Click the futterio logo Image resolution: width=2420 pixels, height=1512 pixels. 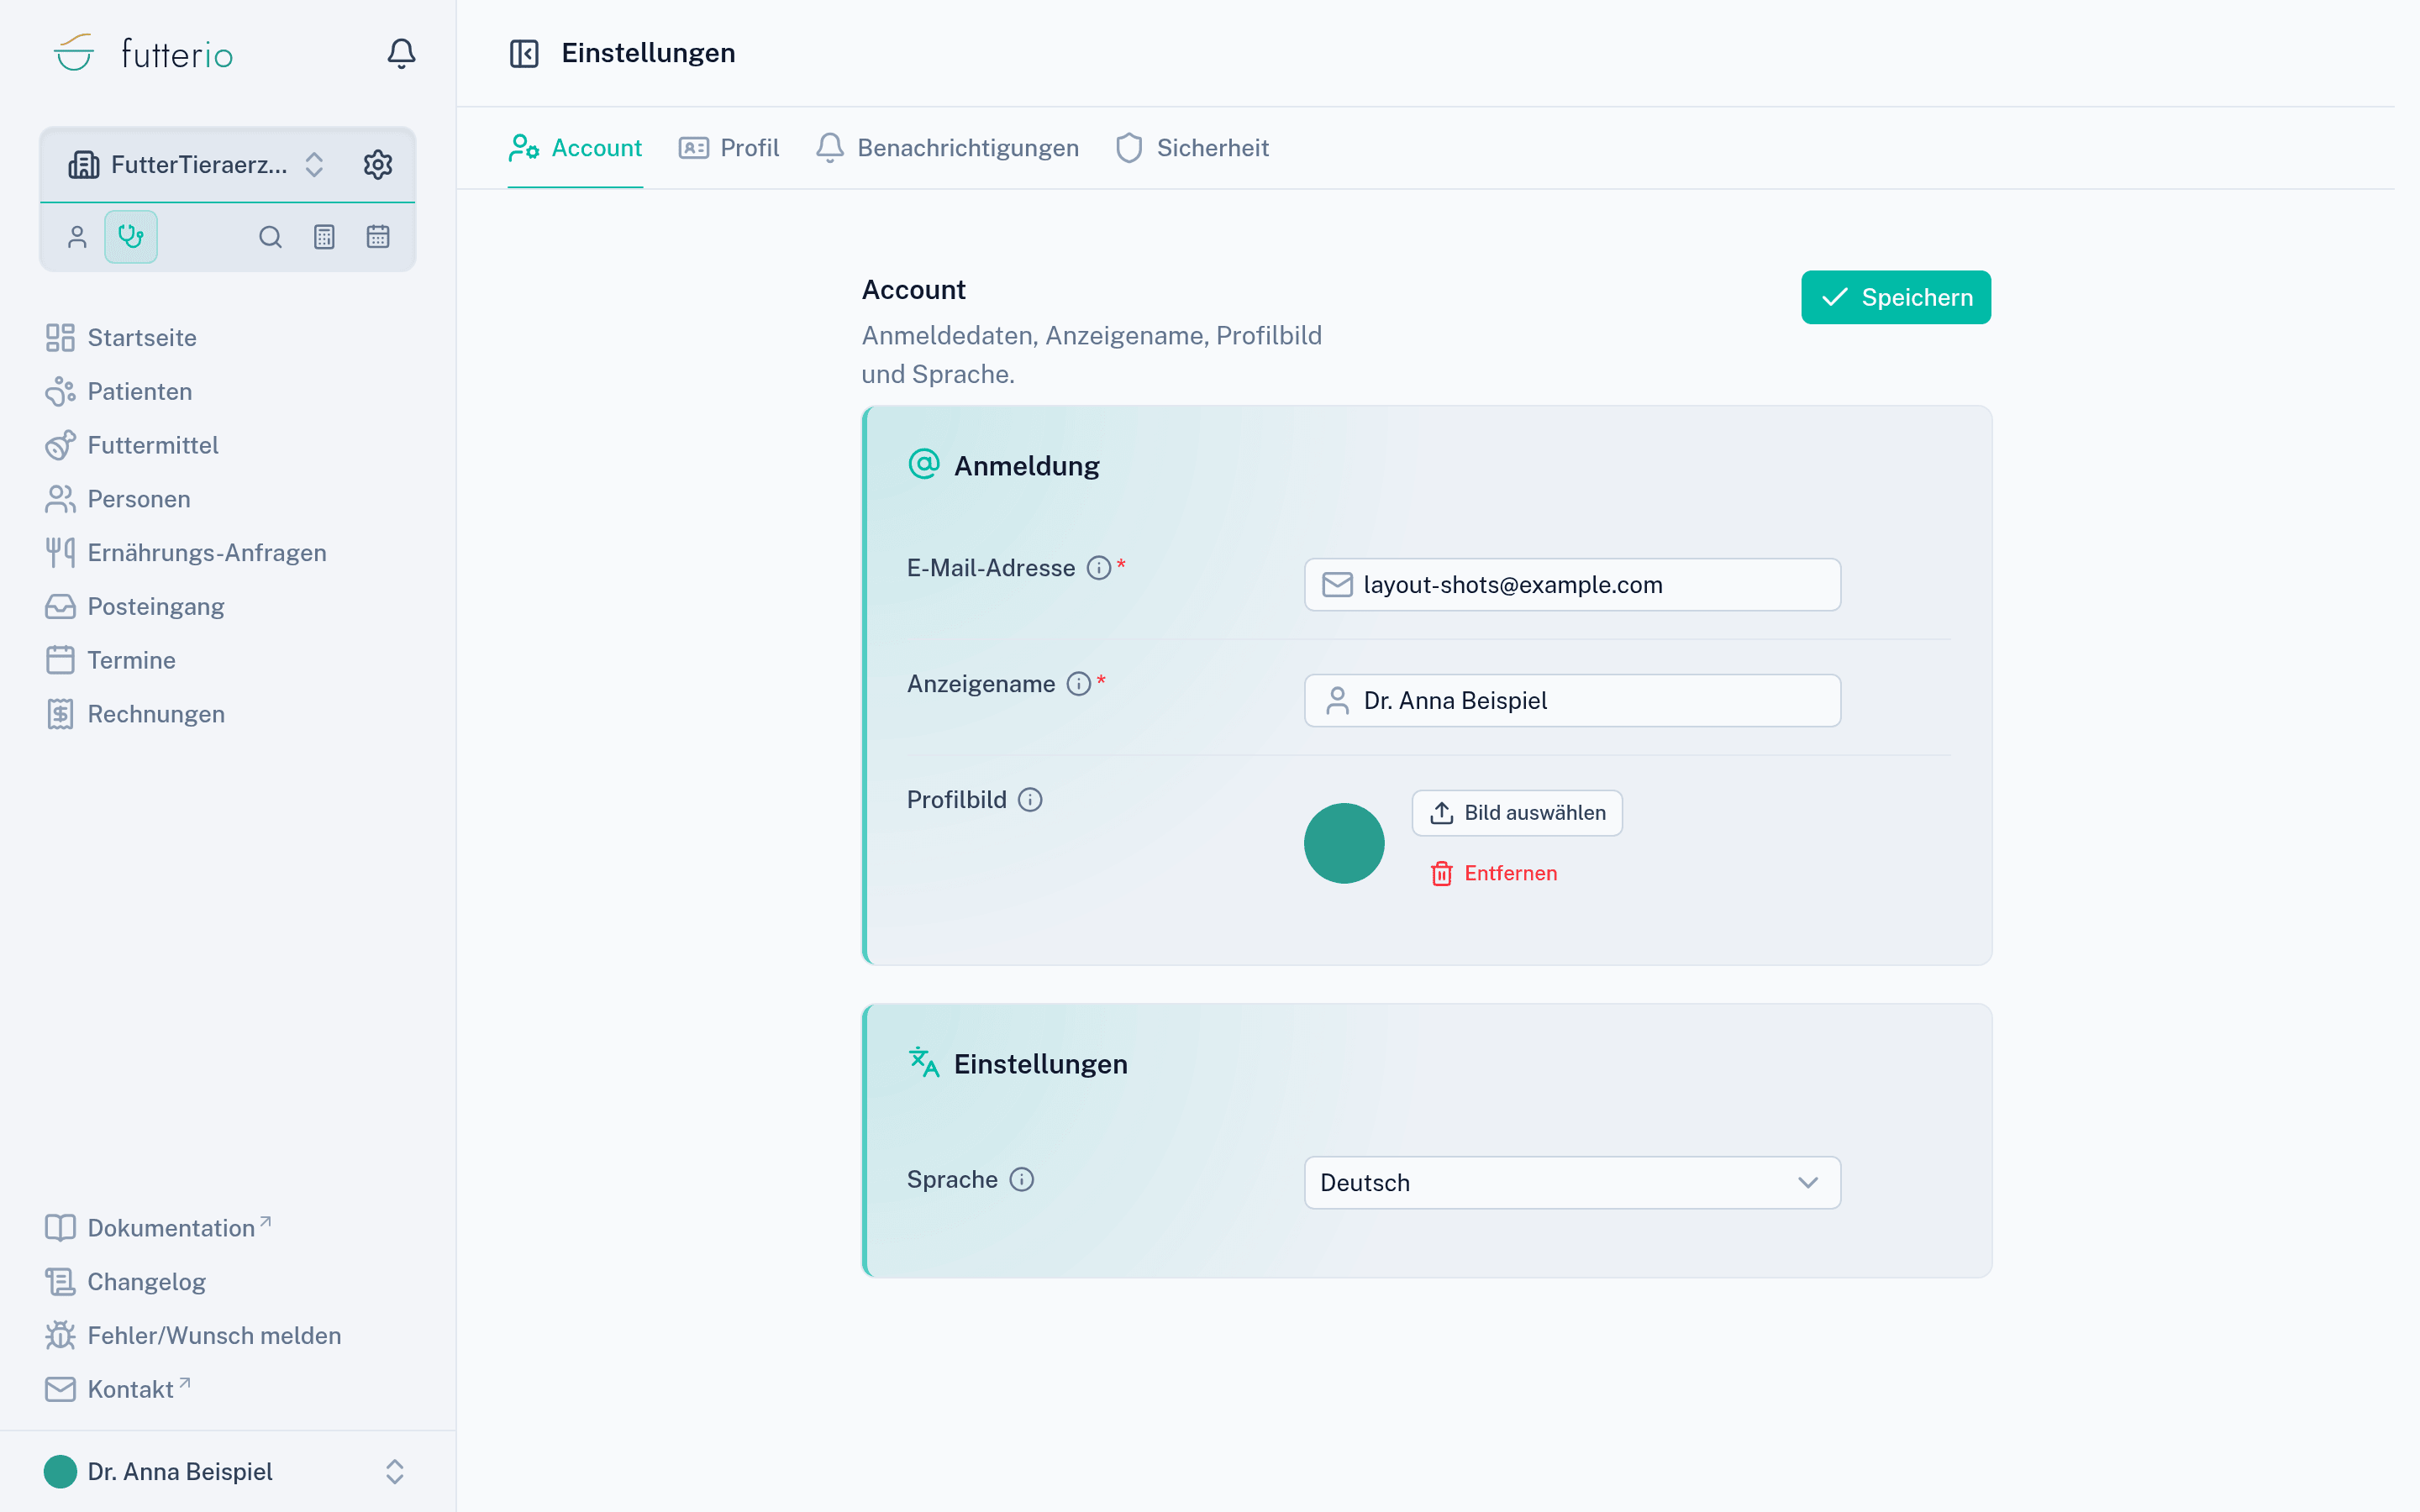tap(142, 53)
